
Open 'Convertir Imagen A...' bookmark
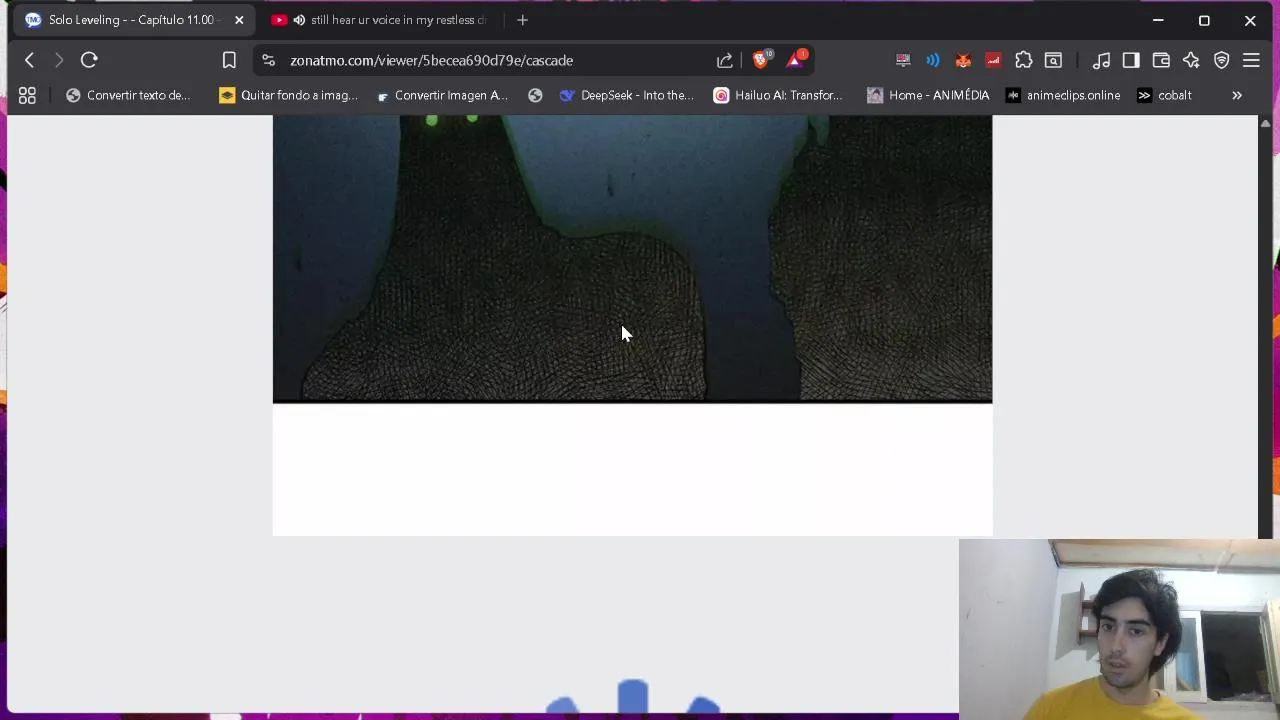[x=442, y=95]
